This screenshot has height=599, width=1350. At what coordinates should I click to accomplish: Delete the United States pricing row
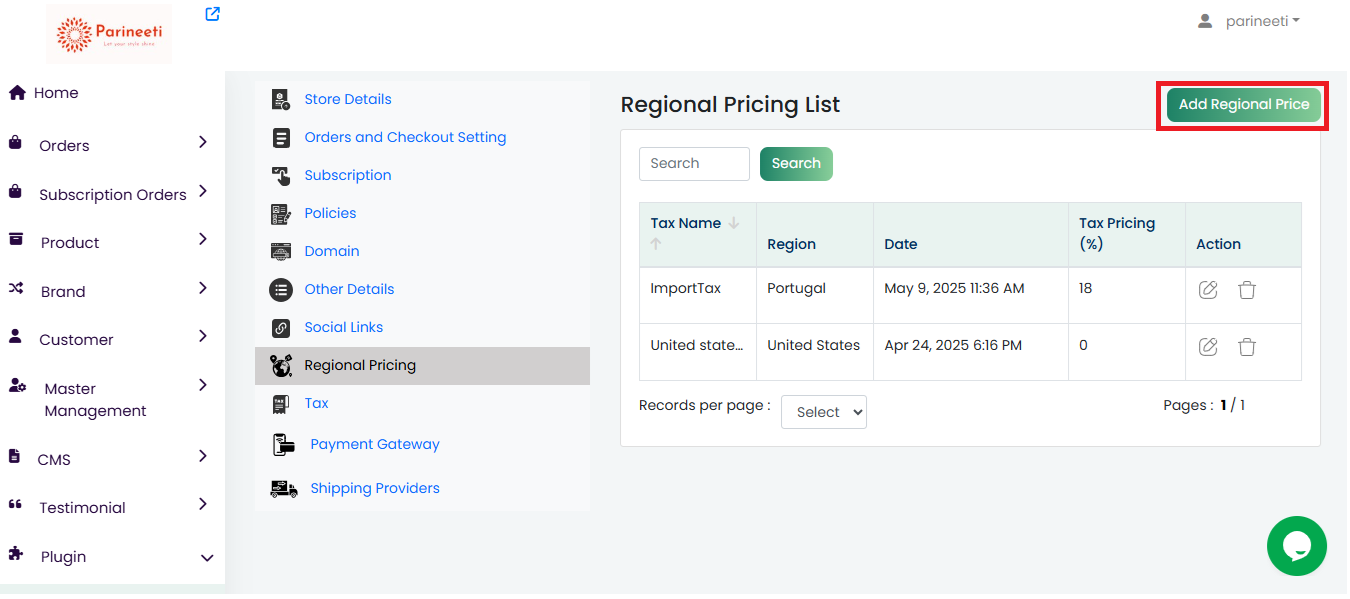coord(1247,347)
